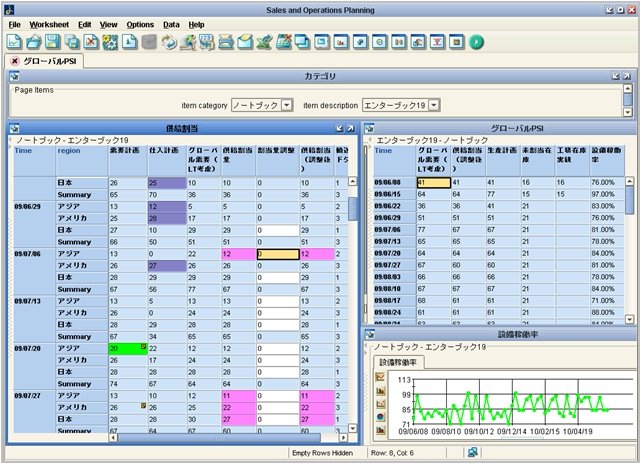Open the Data menu
This screenshot has height=464, width=641.
pos(171,25)
